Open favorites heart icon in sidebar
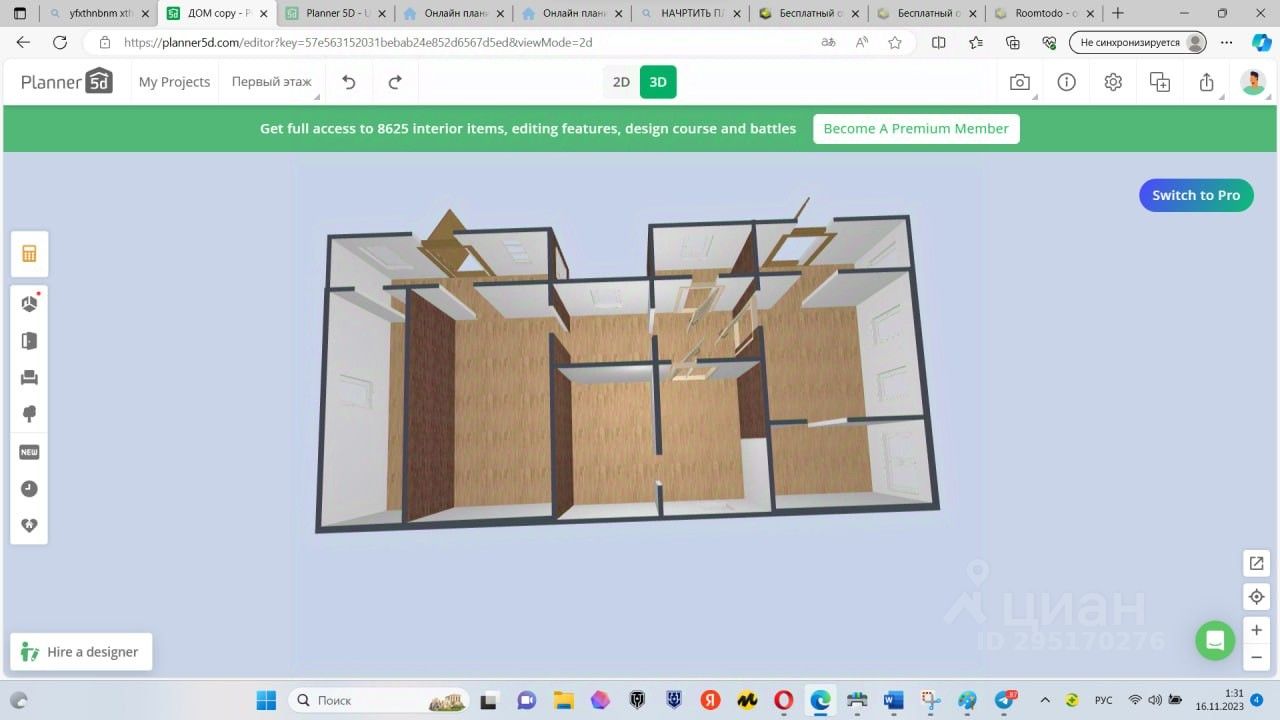Screen dimensions: 1280x720 tap(29, 526)
